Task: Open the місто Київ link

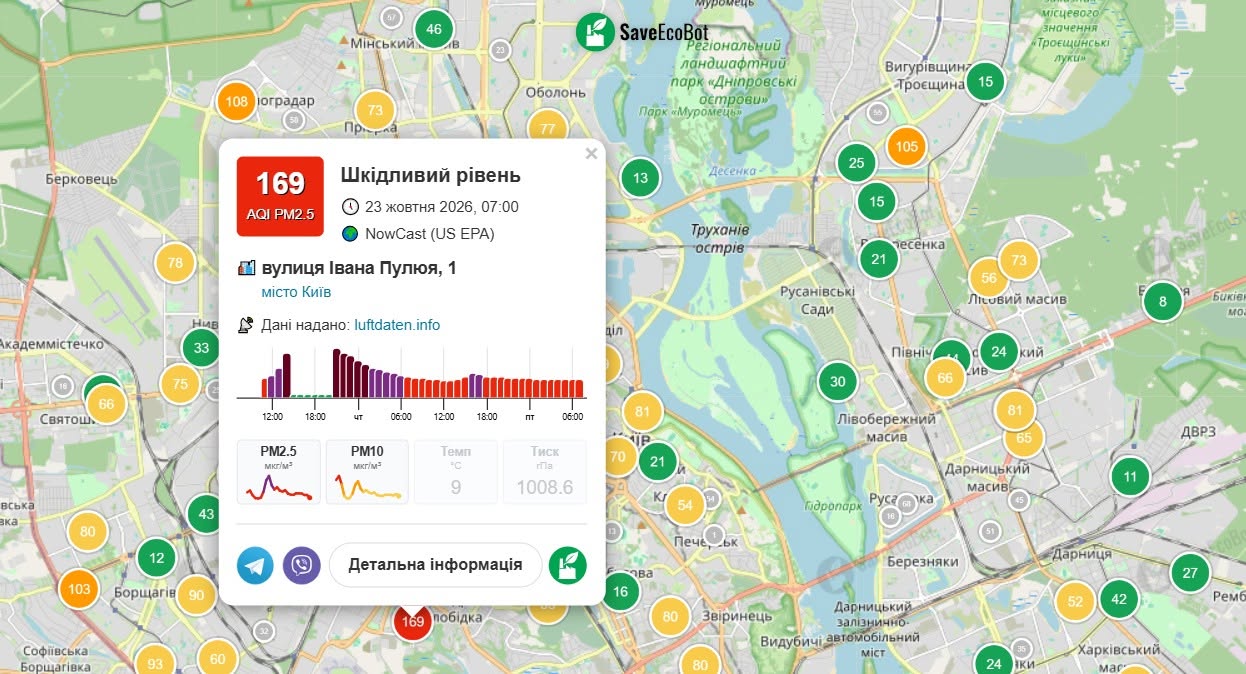Action: click(296, 292)
